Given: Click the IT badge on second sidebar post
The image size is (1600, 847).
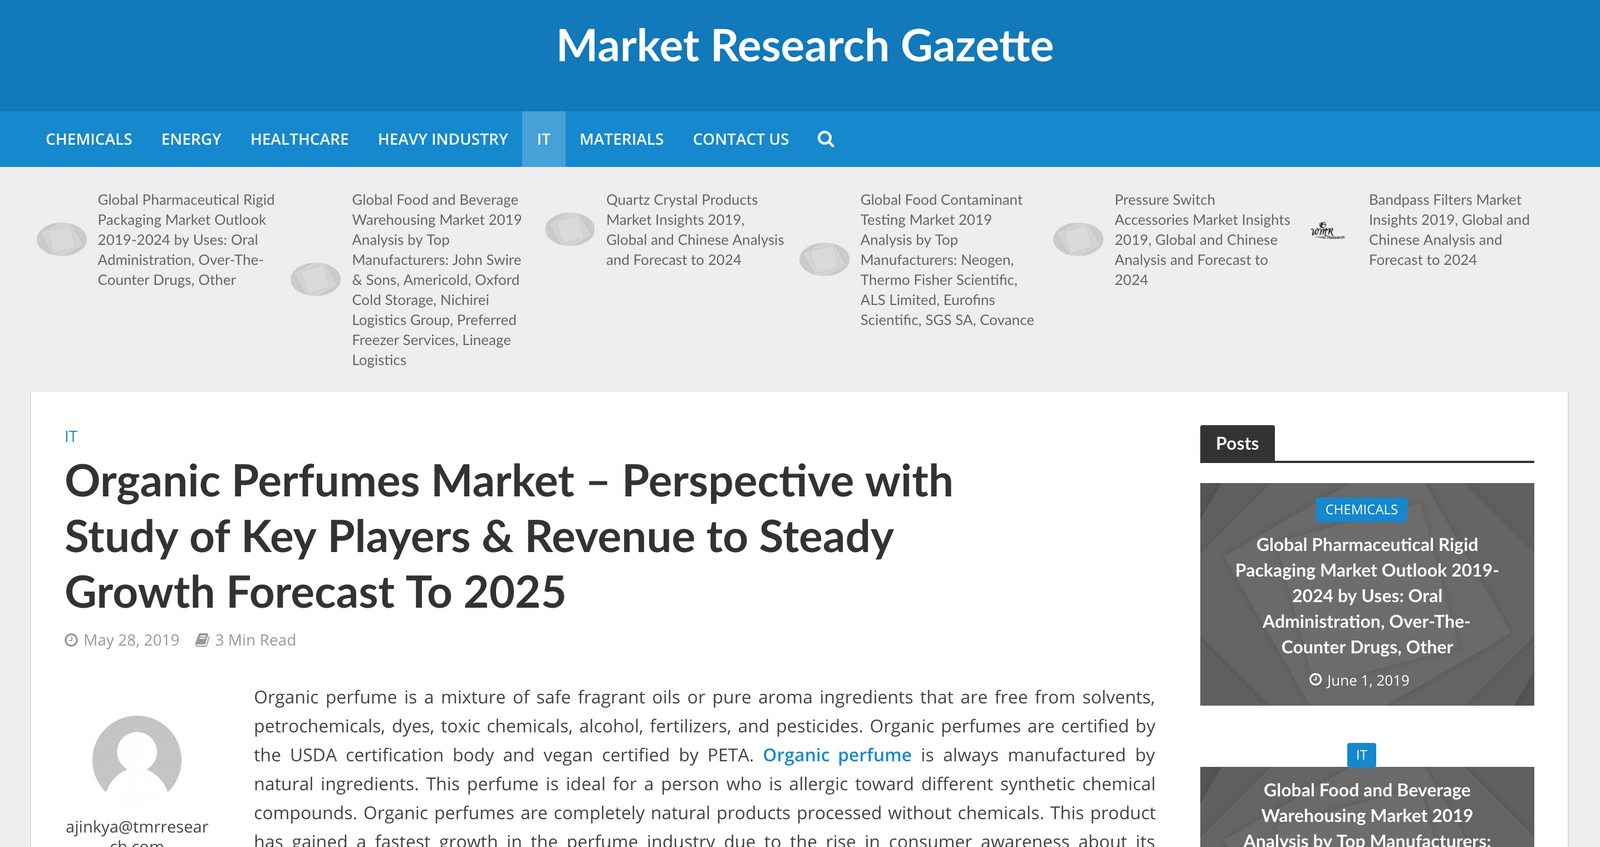Looking at the screenshot, I should 1361,755.
